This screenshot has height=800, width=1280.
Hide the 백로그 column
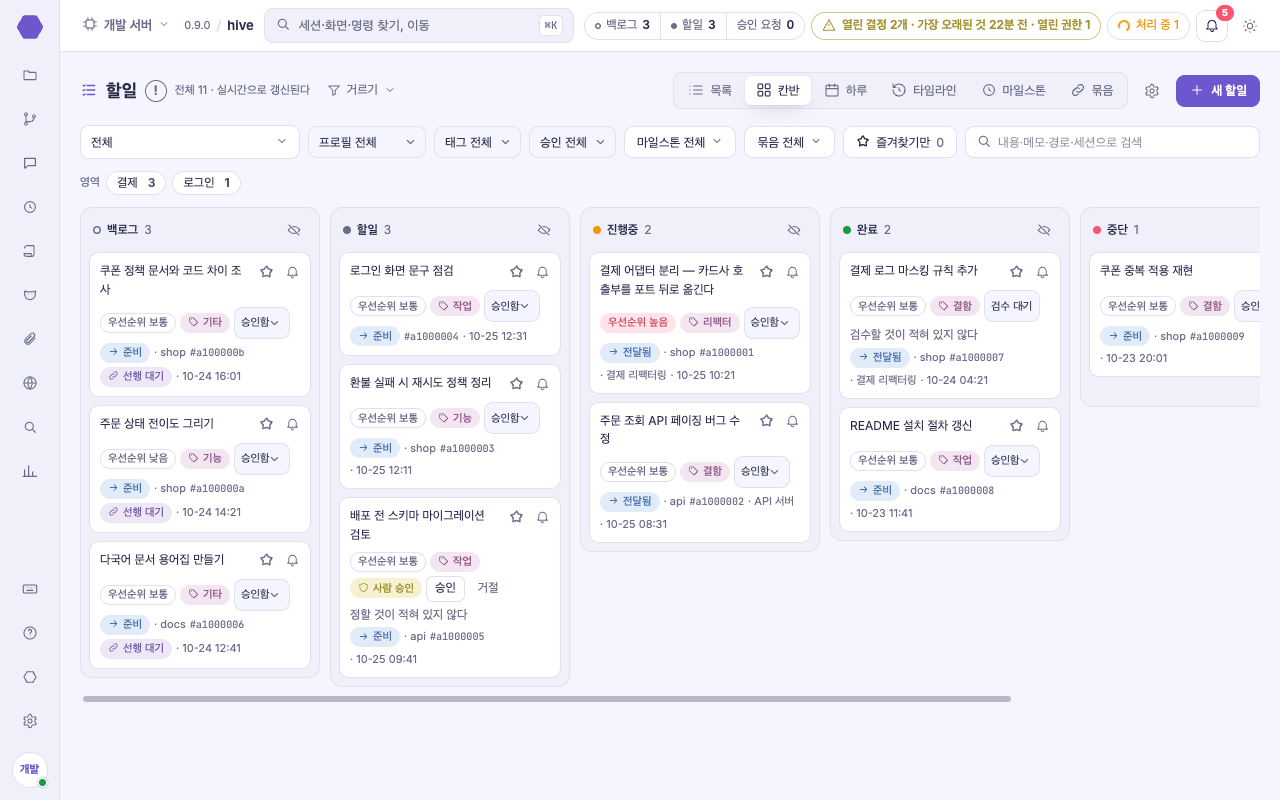click(x=294, y=230)
